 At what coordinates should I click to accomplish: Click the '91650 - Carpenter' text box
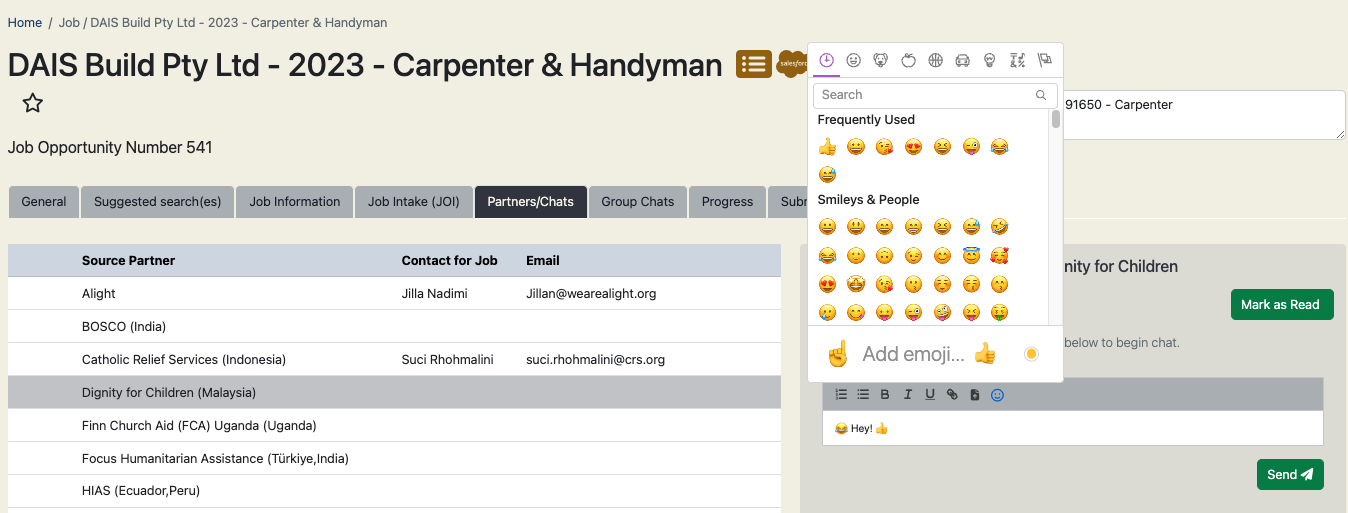click(1205, 115)
